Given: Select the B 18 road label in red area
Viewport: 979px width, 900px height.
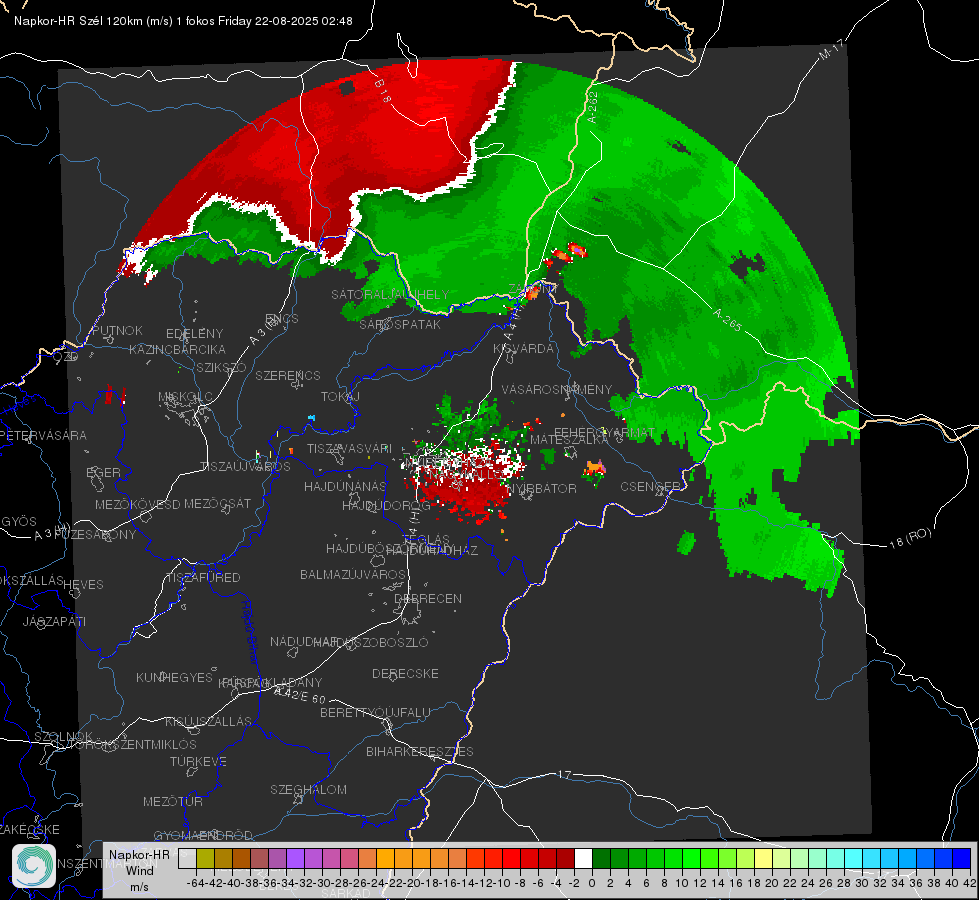Looking at the screenshot, I should click(382, 91).
